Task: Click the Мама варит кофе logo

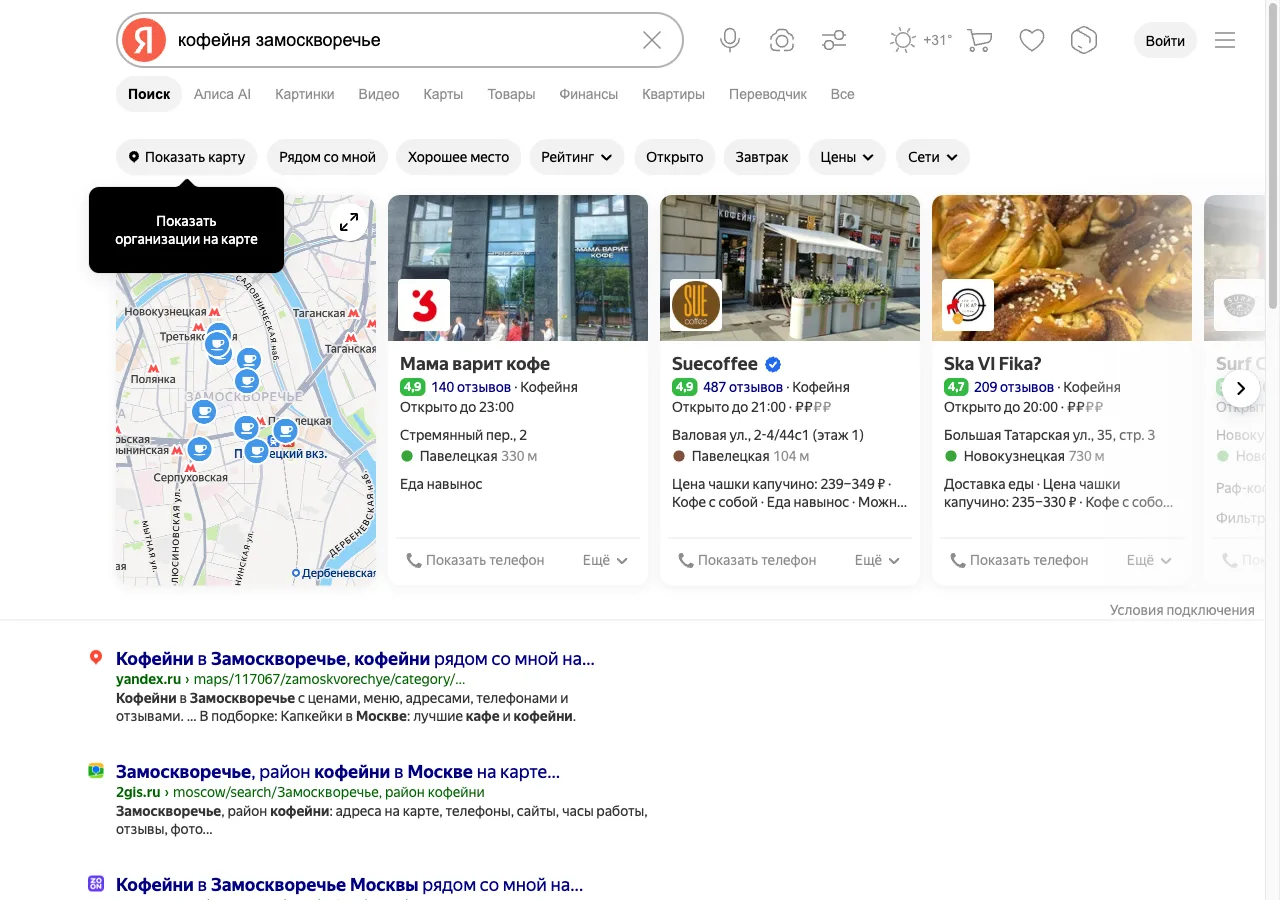Action: (x=424, y=305)
